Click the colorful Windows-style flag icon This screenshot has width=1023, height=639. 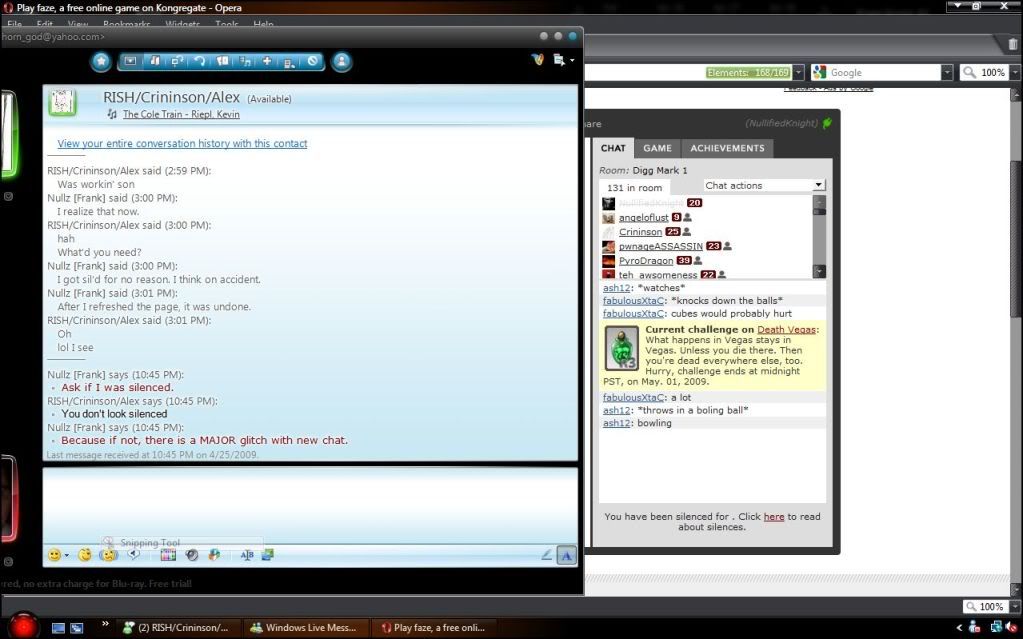[214, 555]
